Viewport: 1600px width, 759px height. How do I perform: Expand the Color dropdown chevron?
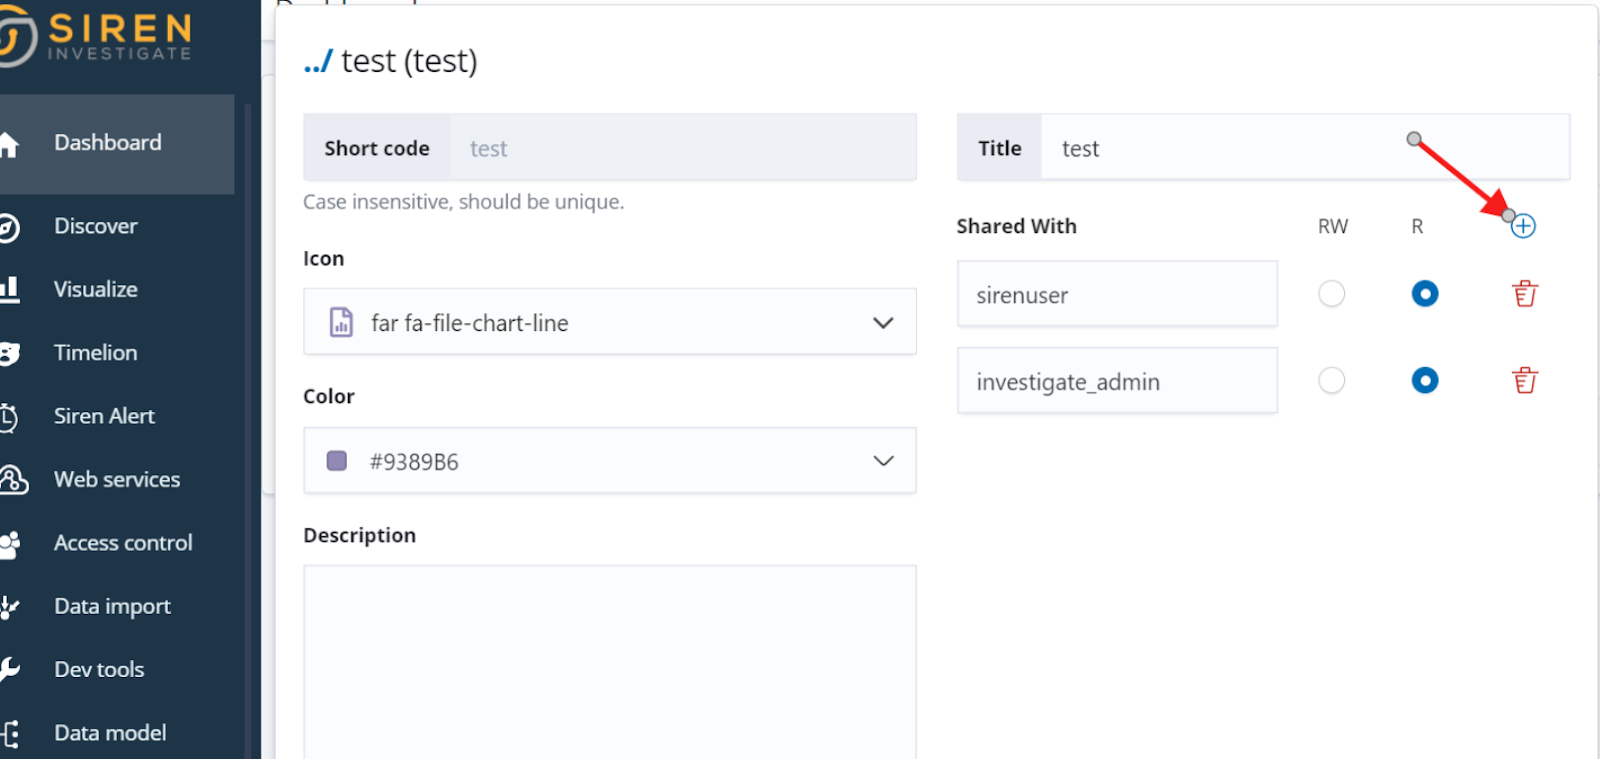[x=883, y=461]
